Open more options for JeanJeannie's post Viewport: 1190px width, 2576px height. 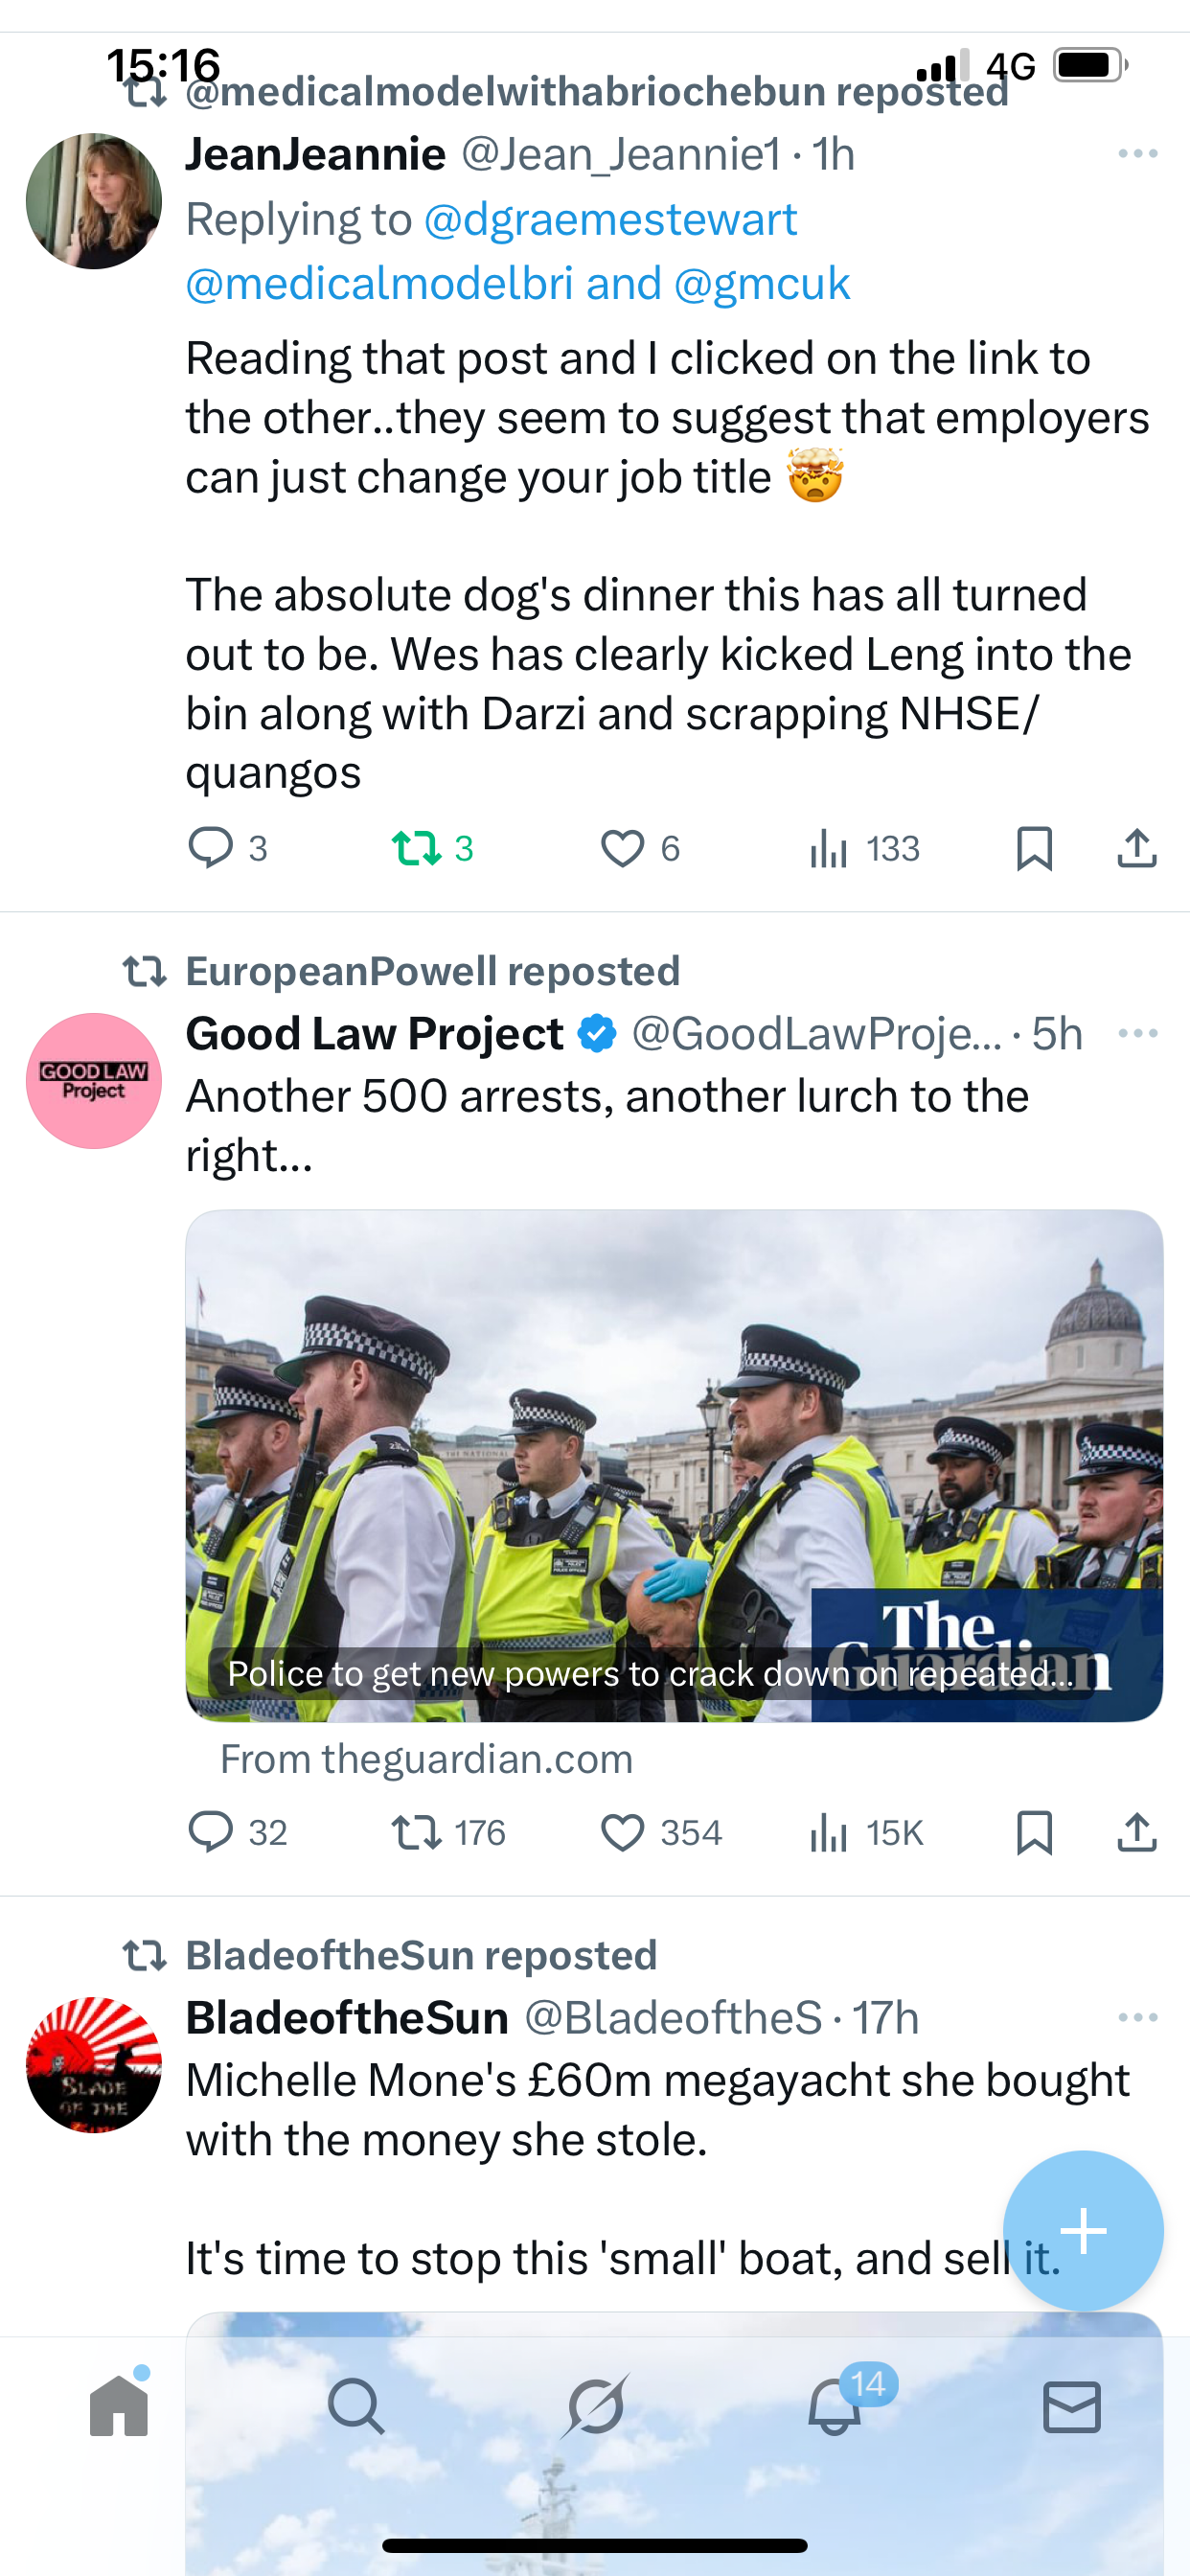click(1137, 154)
